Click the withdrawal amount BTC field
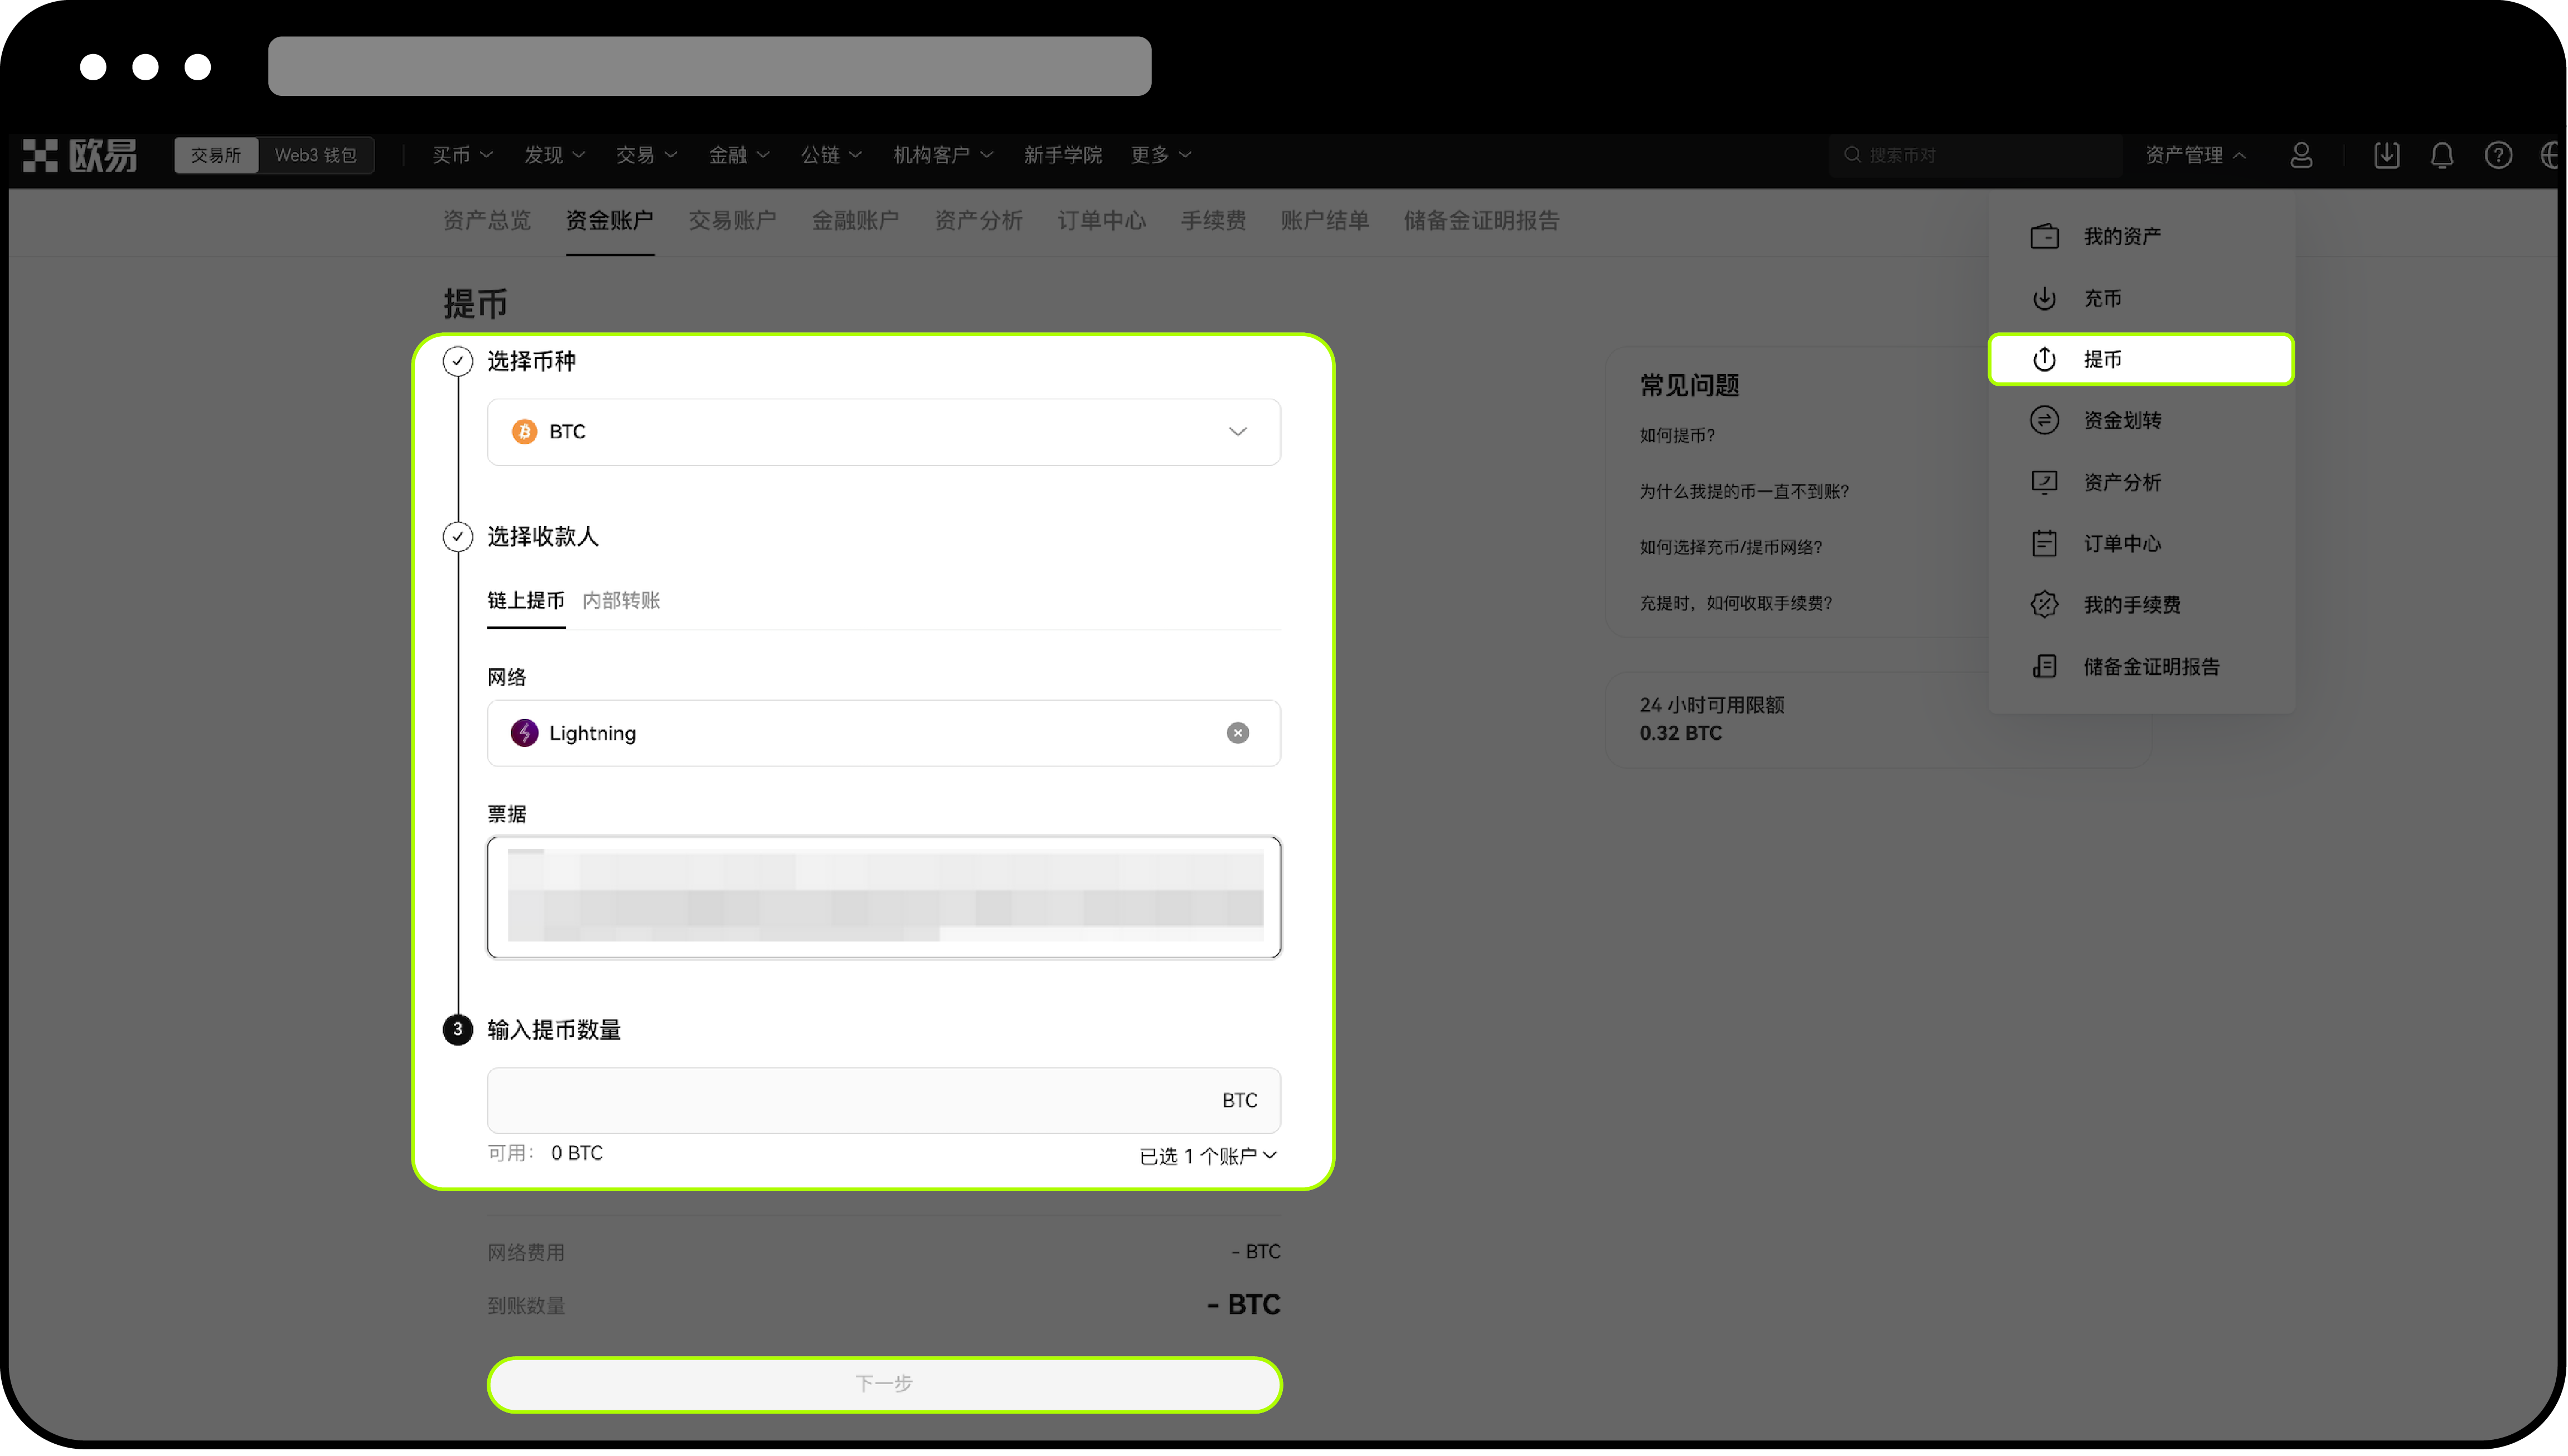The width and height of the screenshot is (2568, 1456). pyautogui.click(x=883, y=1100)
